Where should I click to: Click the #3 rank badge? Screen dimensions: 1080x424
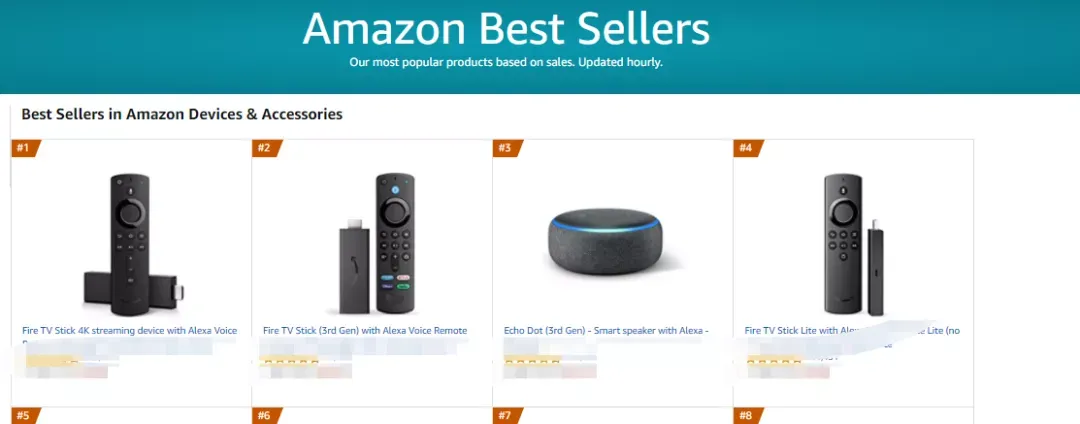tap(508, 148)
